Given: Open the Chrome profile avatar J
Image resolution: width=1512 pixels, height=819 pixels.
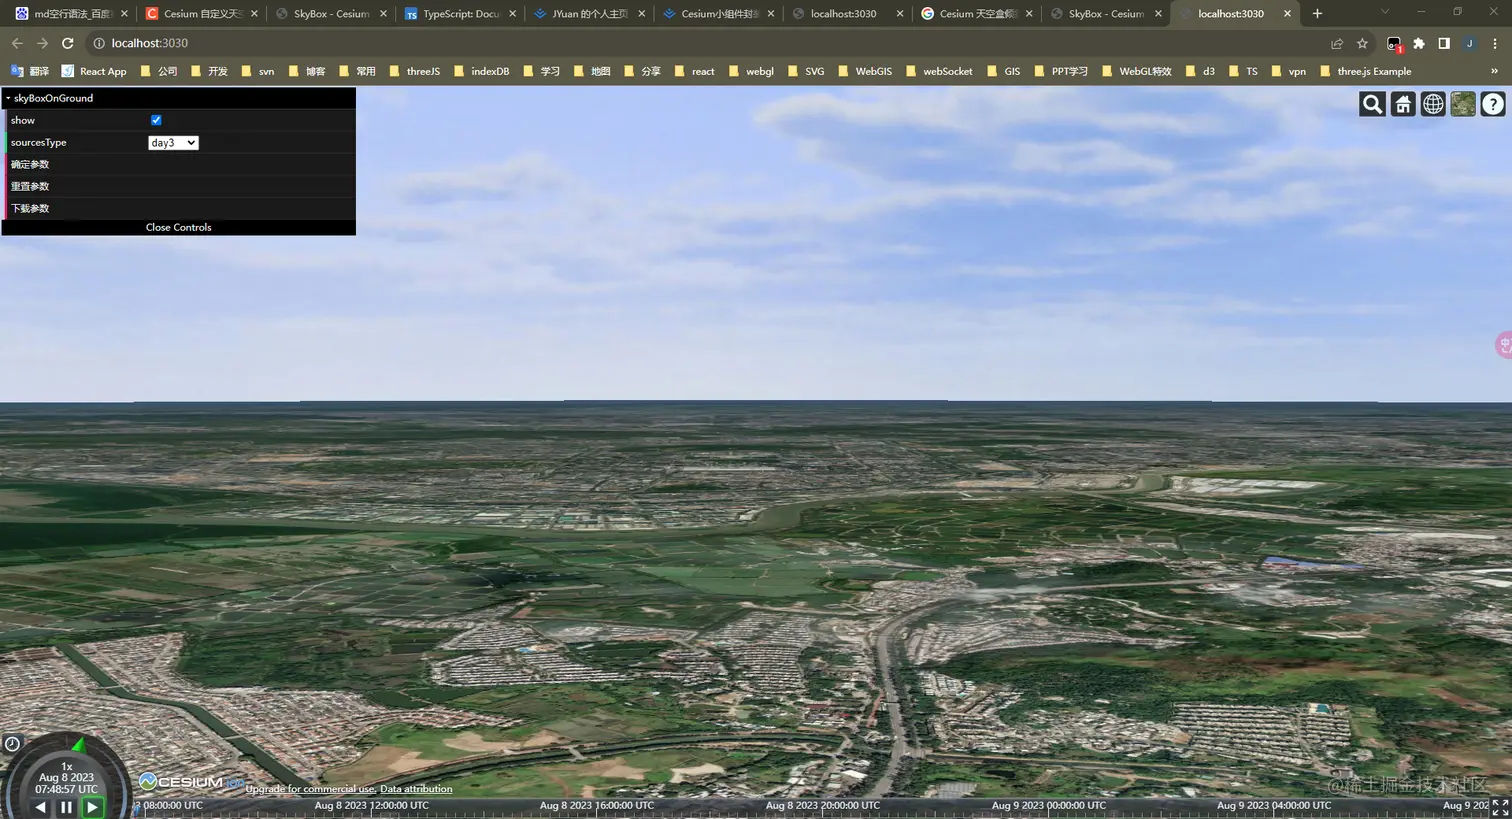Looking at the screenshot, I should coord(1470,43).
